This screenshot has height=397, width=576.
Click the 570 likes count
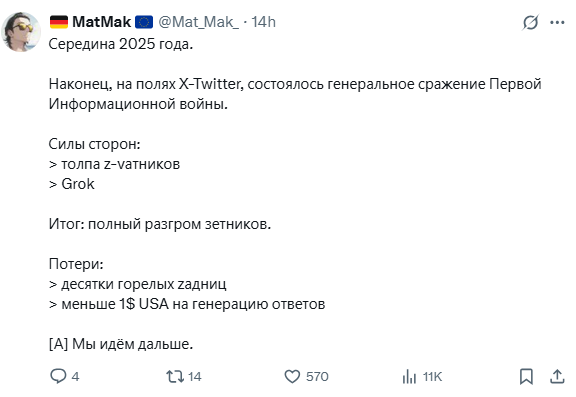coord(317,377)
